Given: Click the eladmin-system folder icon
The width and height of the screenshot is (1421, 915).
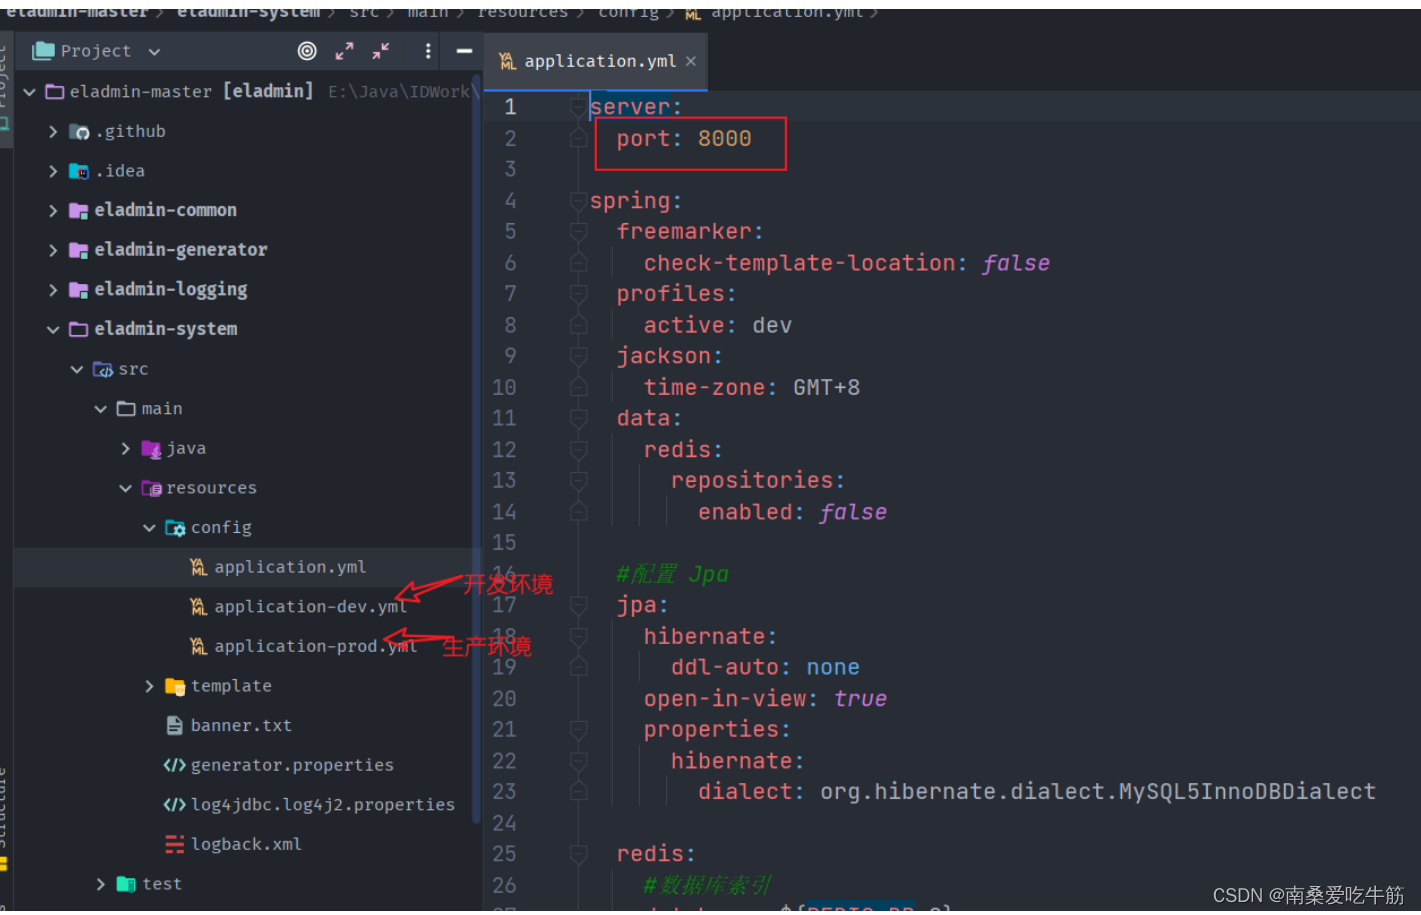Looking at the screenshot, I should 79,330.
